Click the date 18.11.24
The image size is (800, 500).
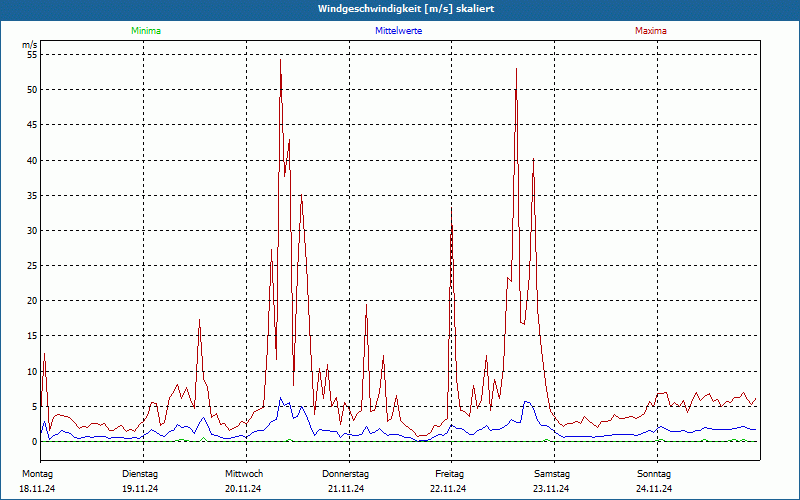[37, 489]
